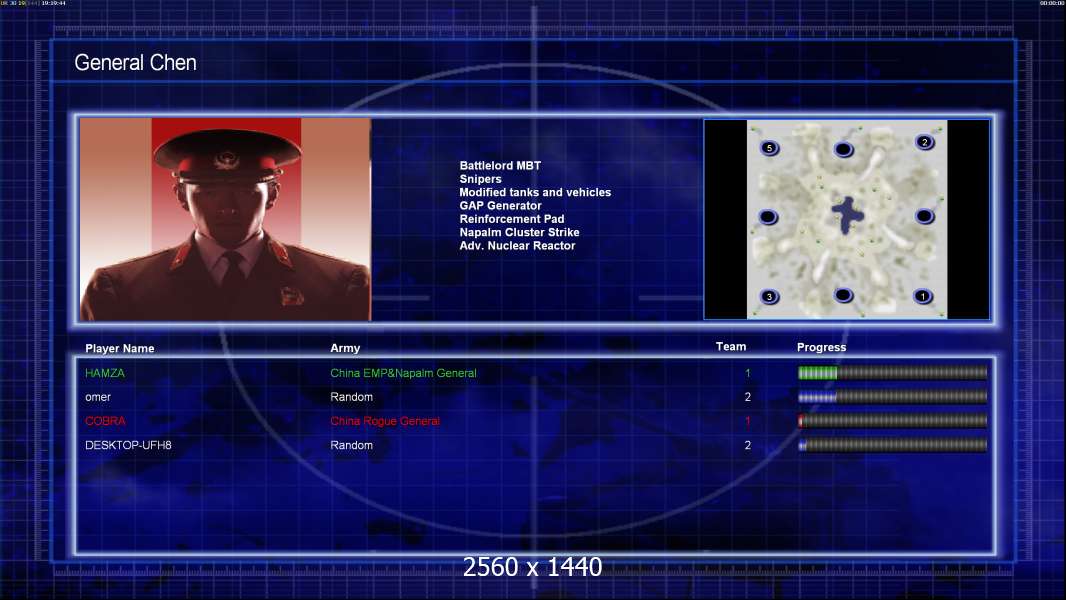Click "China EMP&Napalm General" army entry
Image resolution: width=1066 pixels, height=600 pixels.
pos(403,373)
